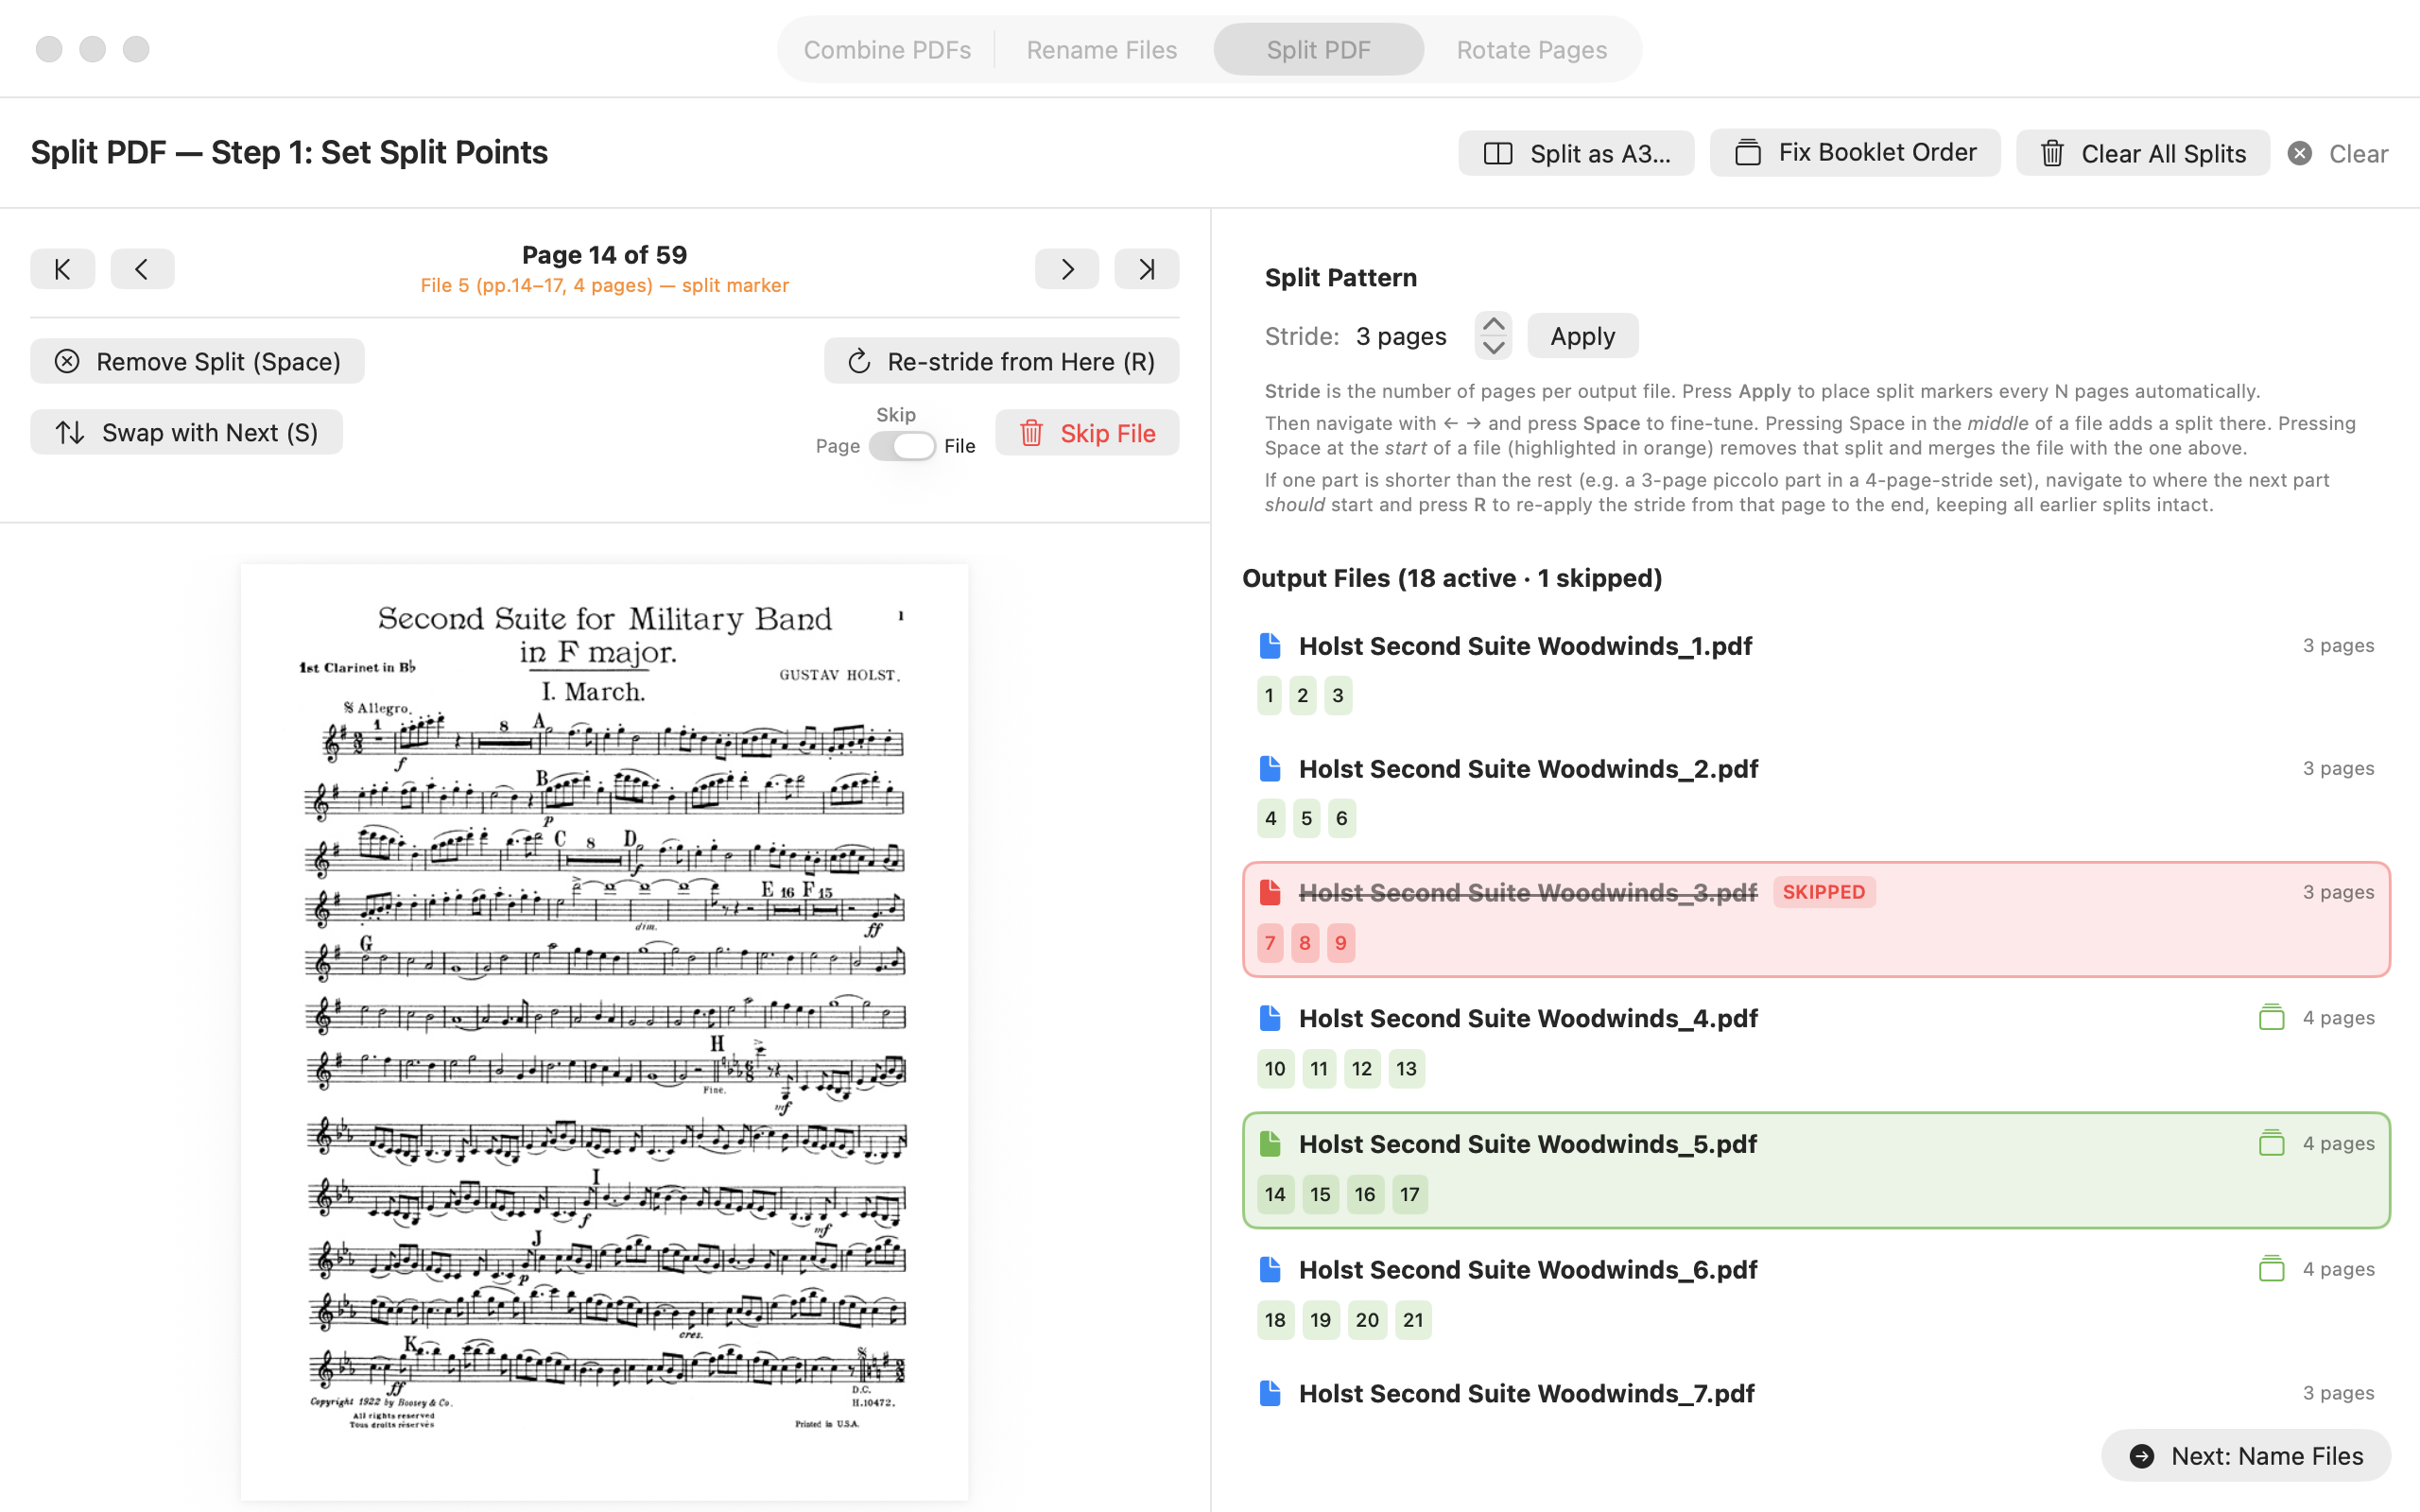Click the file icon of Holst Second Suite Woodwinds_6.pdf
This screenshot has height=1512, width=2420.
pos(1270,1269)
